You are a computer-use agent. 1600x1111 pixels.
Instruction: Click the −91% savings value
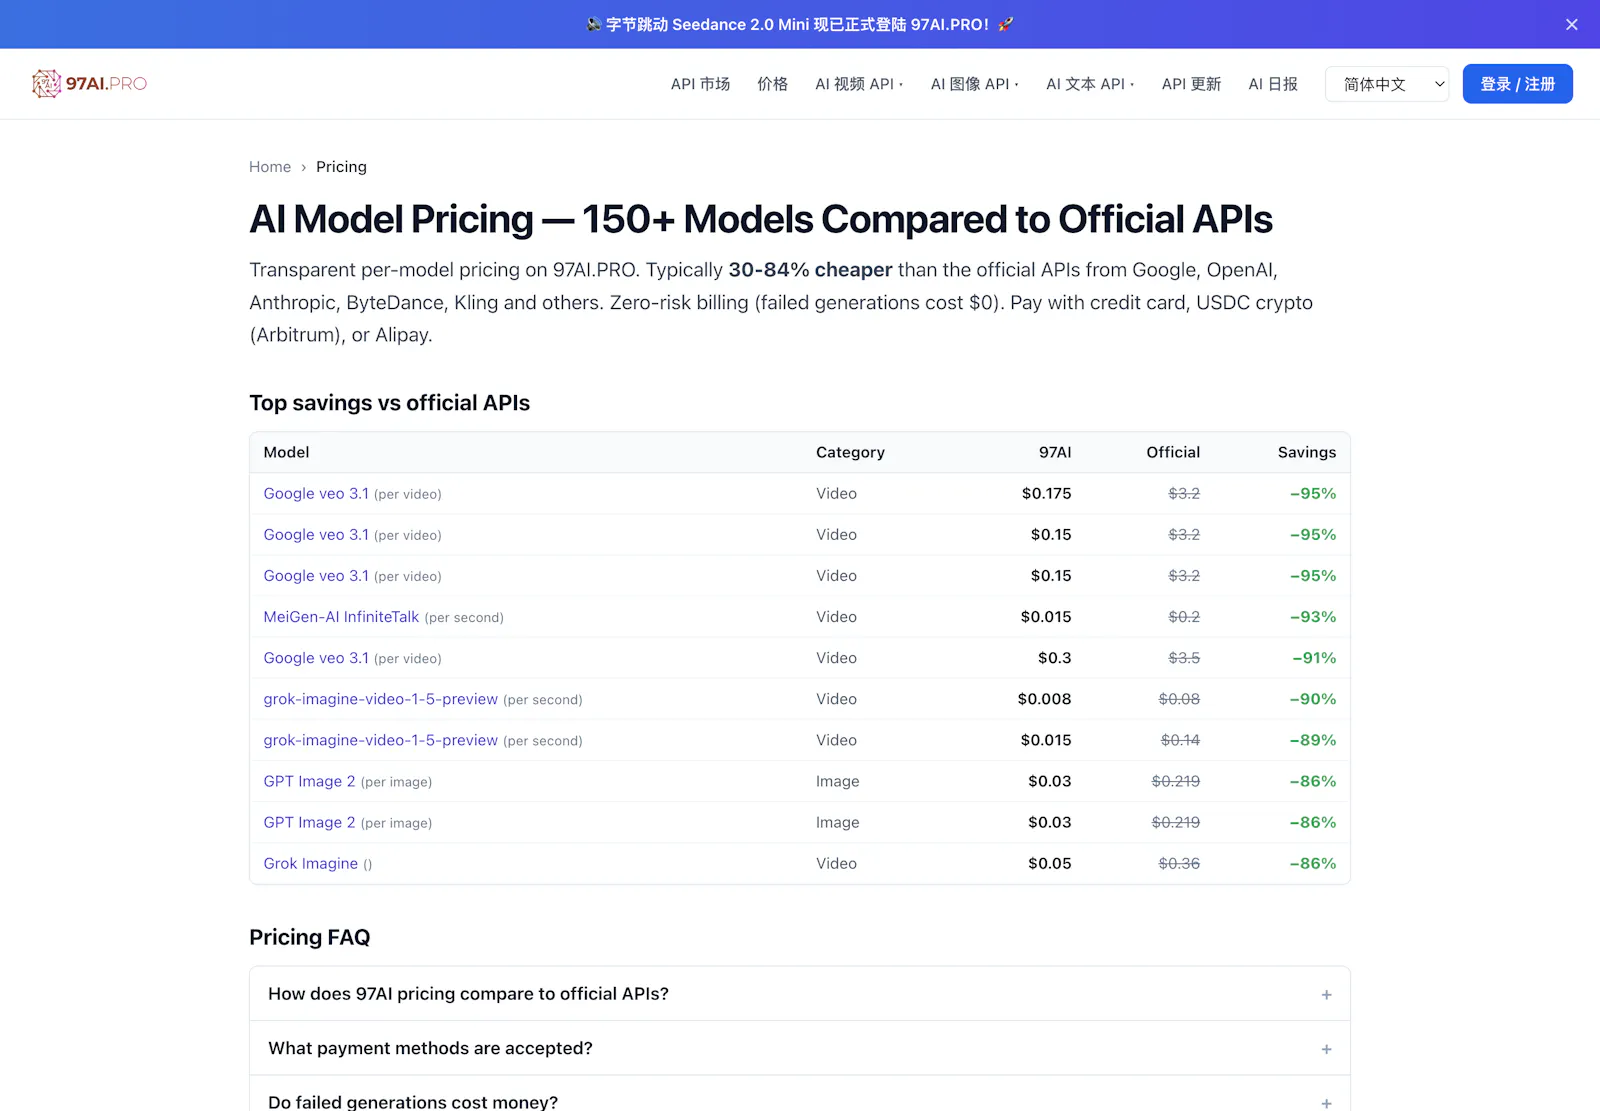click(x=1314, y=658)
